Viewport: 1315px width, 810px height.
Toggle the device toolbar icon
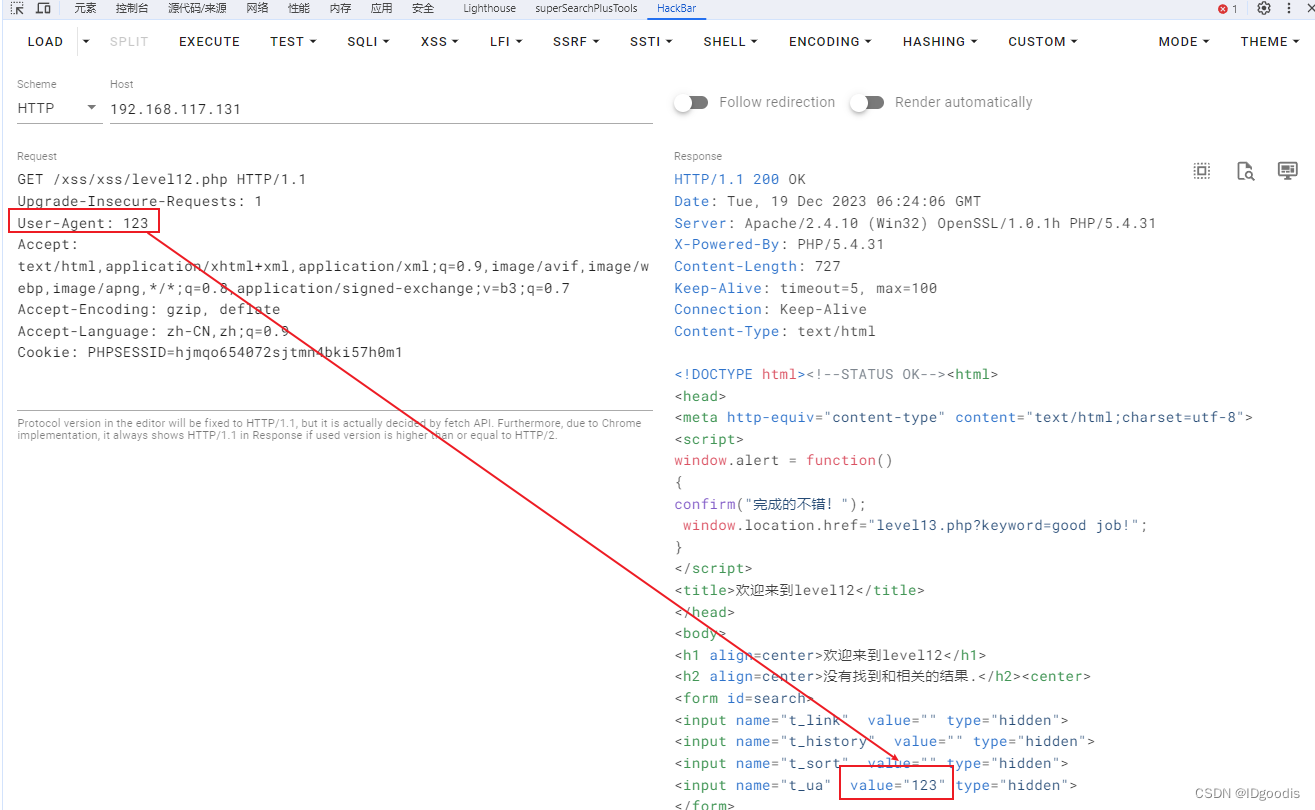[43, 8]
